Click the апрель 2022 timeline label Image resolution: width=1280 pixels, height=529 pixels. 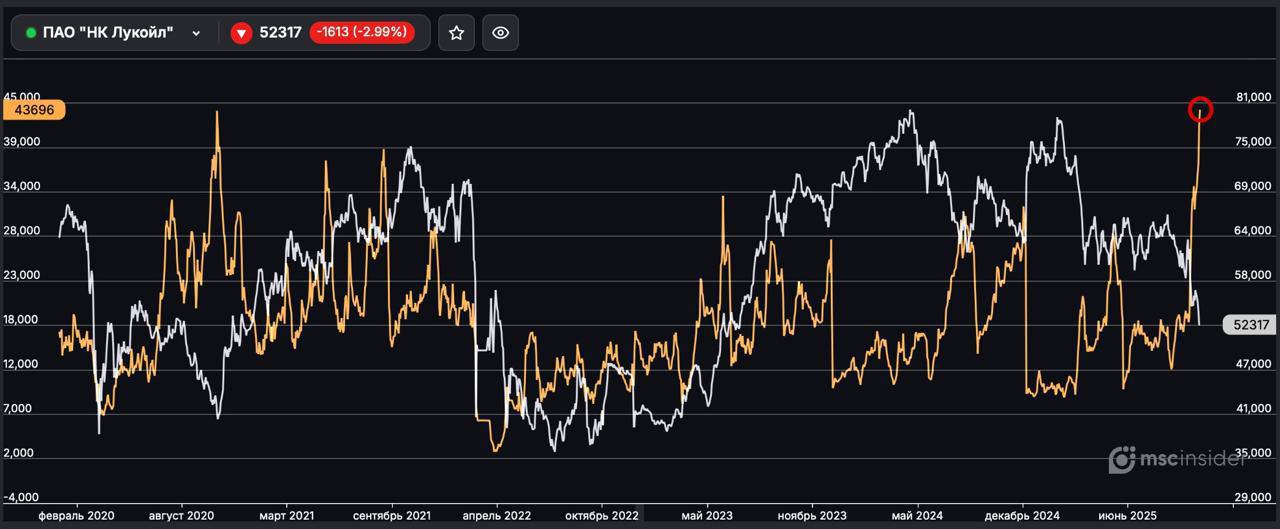click(x=497, y=516)
